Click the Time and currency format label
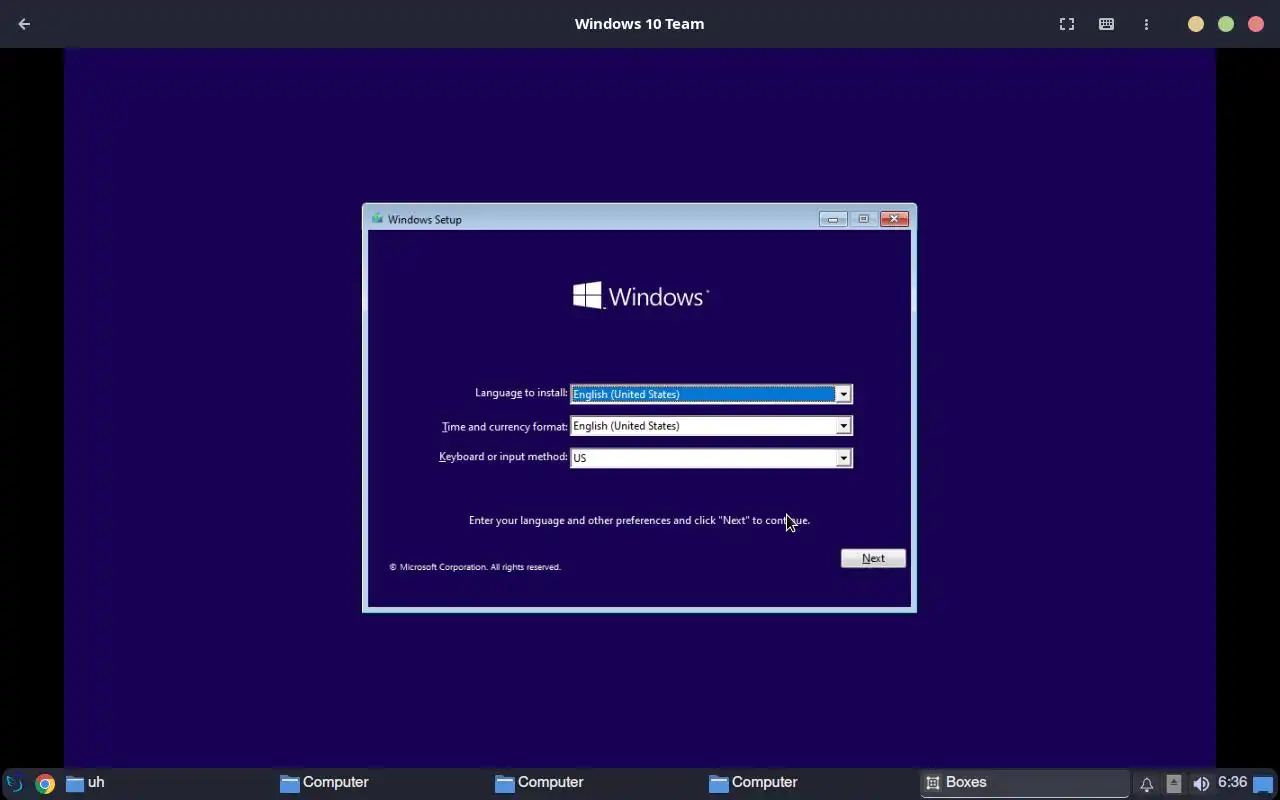Screen dimensions: 1280x800 [505, 426]
